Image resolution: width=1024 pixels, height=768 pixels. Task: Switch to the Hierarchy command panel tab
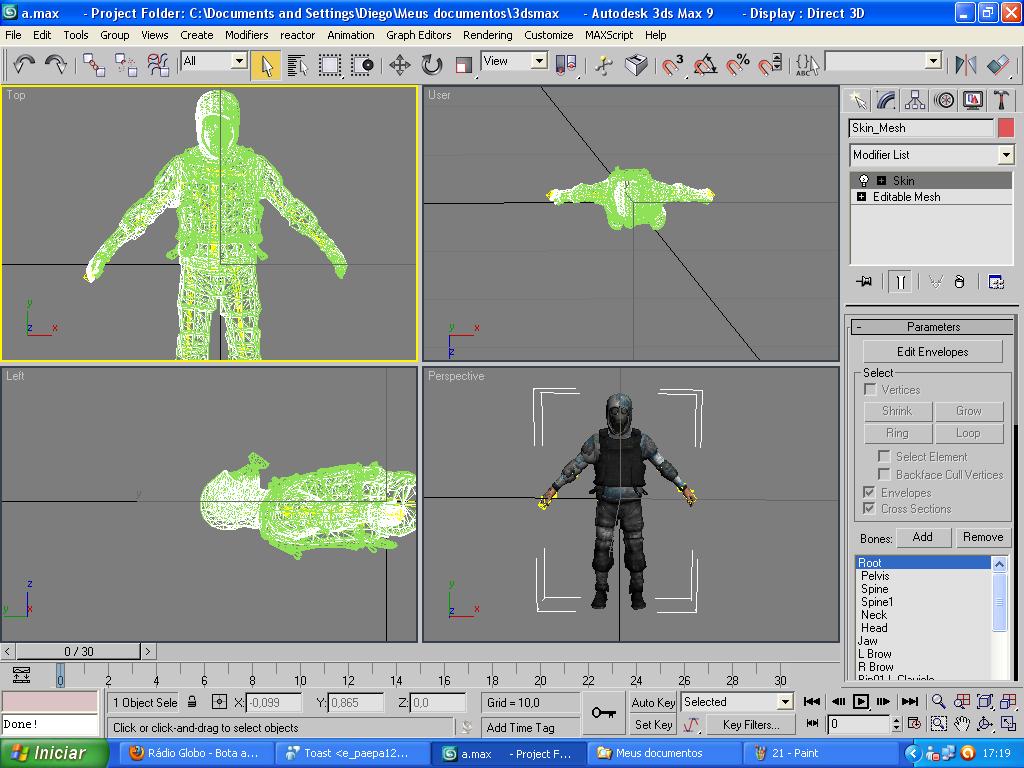[915, 100]
